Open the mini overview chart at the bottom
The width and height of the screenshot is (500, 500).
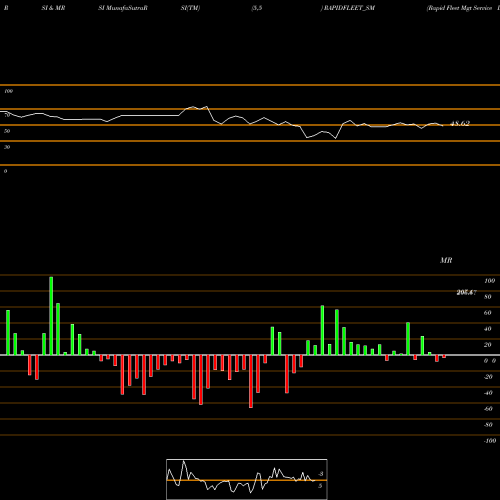pyautogui.click(x=247, y=479)
